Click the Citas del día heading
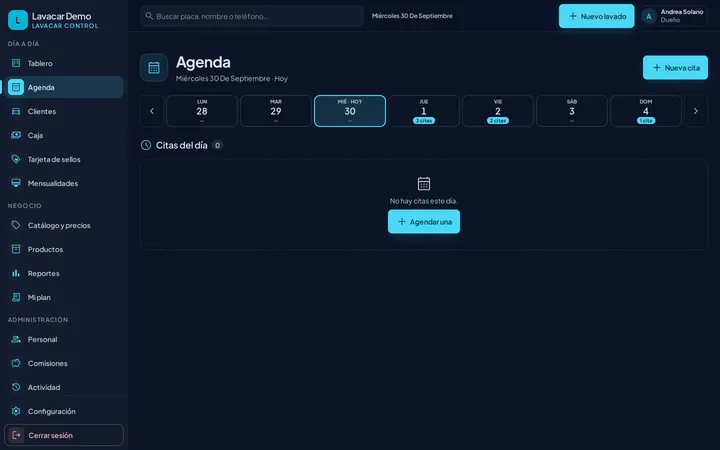Viewport: 720px width, 450px height. click(x=181, y=145)
